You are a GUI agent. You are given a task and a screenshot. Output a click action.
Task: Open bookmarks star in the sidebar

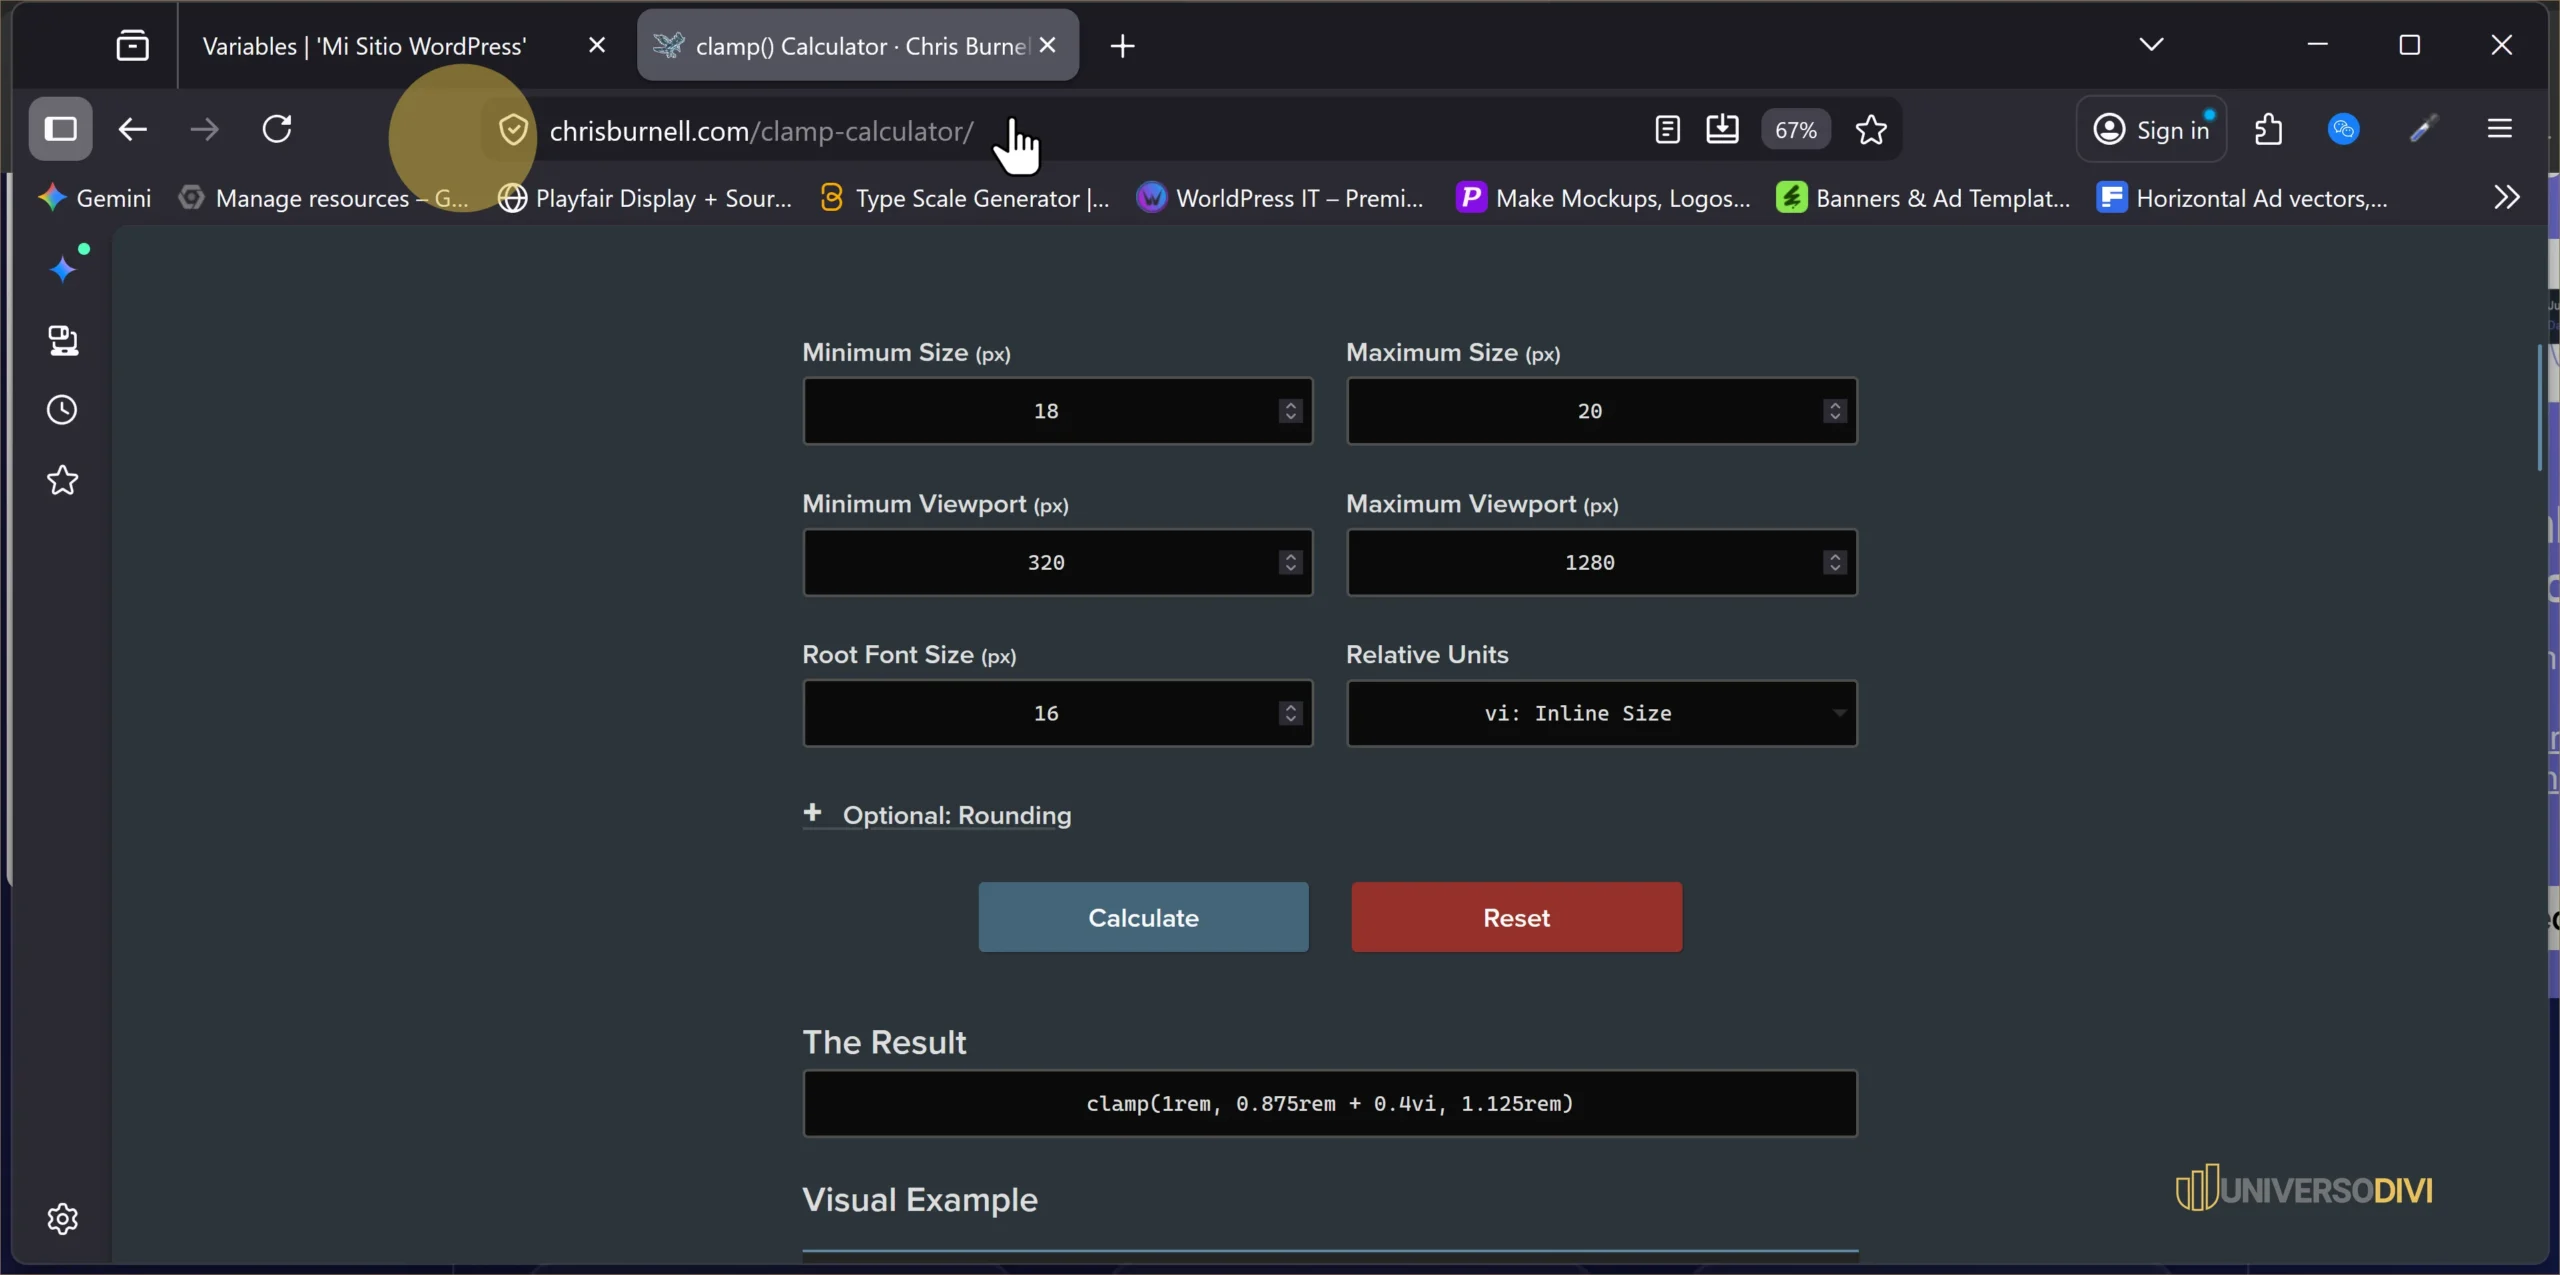pos(63,481)
